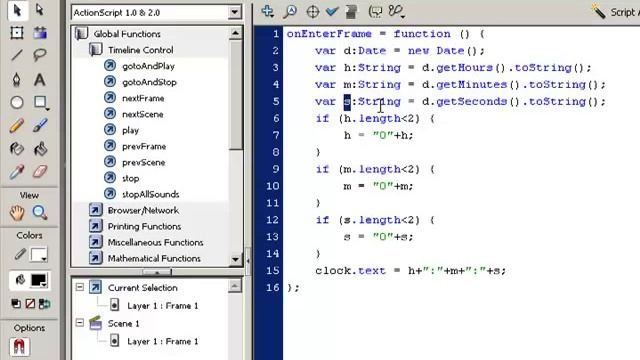Viewport: 640px width, 360px height.
Task: Click actions toolbox scroll down arrow
Action: click(x=236, y=259)
